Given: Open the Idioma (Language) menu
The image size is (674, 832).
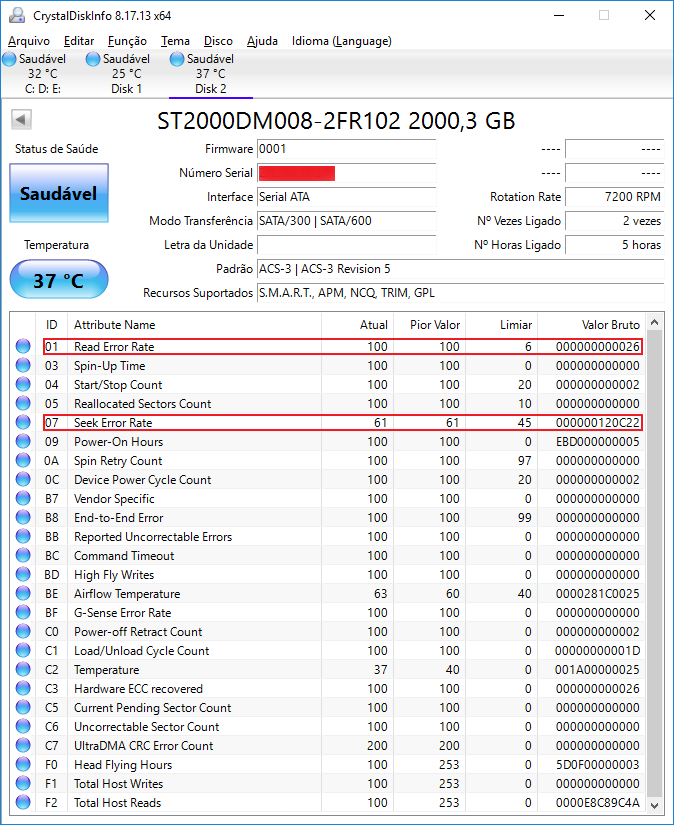Looking at the screenshot, I should [x=342, y=41].
